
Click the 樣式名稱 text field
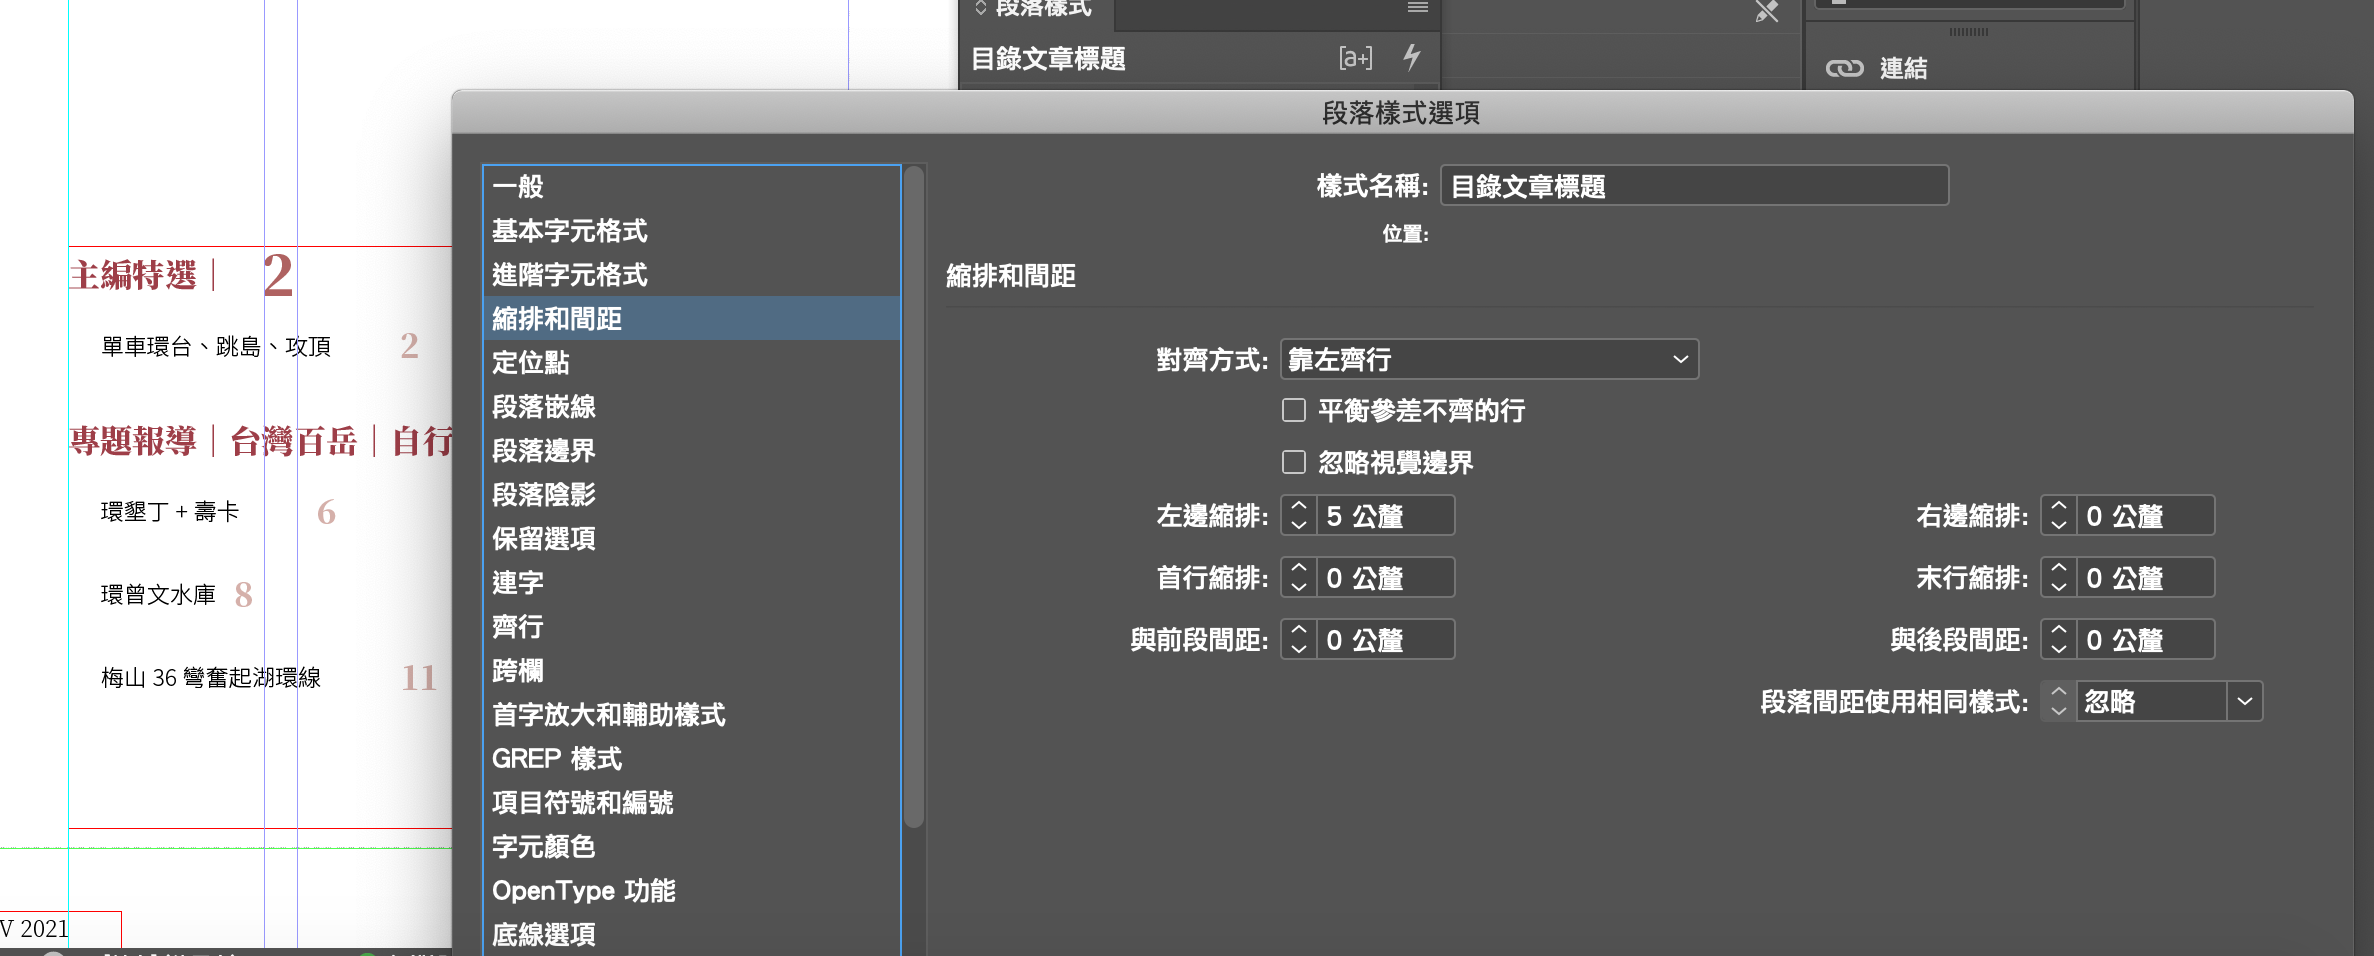tap(1693, 186)
